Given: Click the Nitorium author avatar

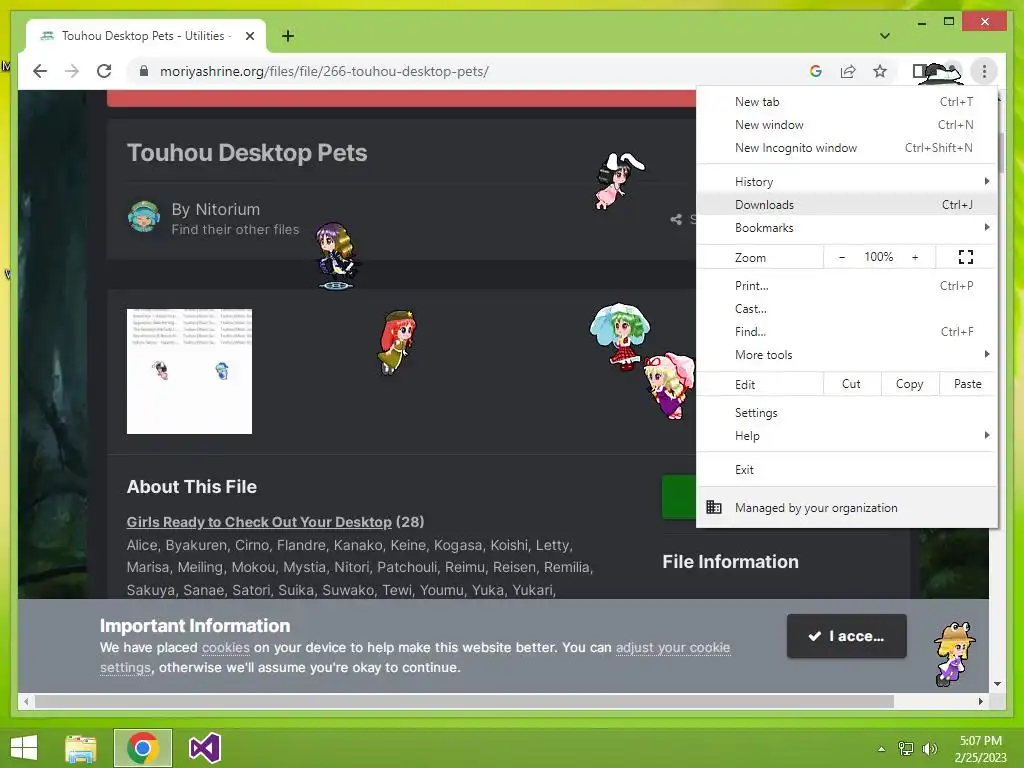Looking at the screenshot, I should [x=144, y=217].
